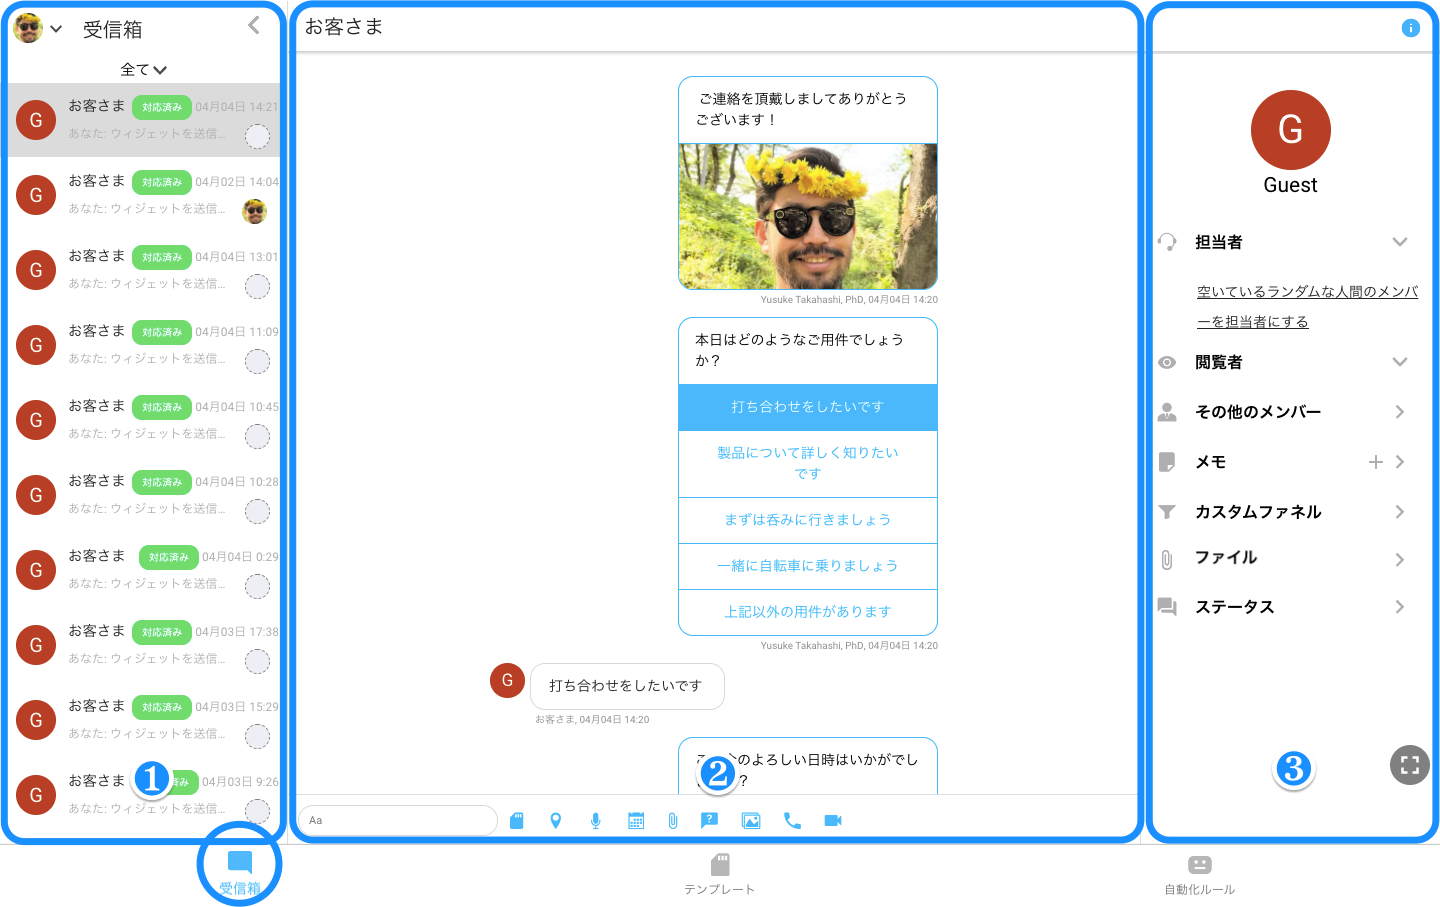Click the profile photo at top left
1440x907 pixels.
click(28, 28)
